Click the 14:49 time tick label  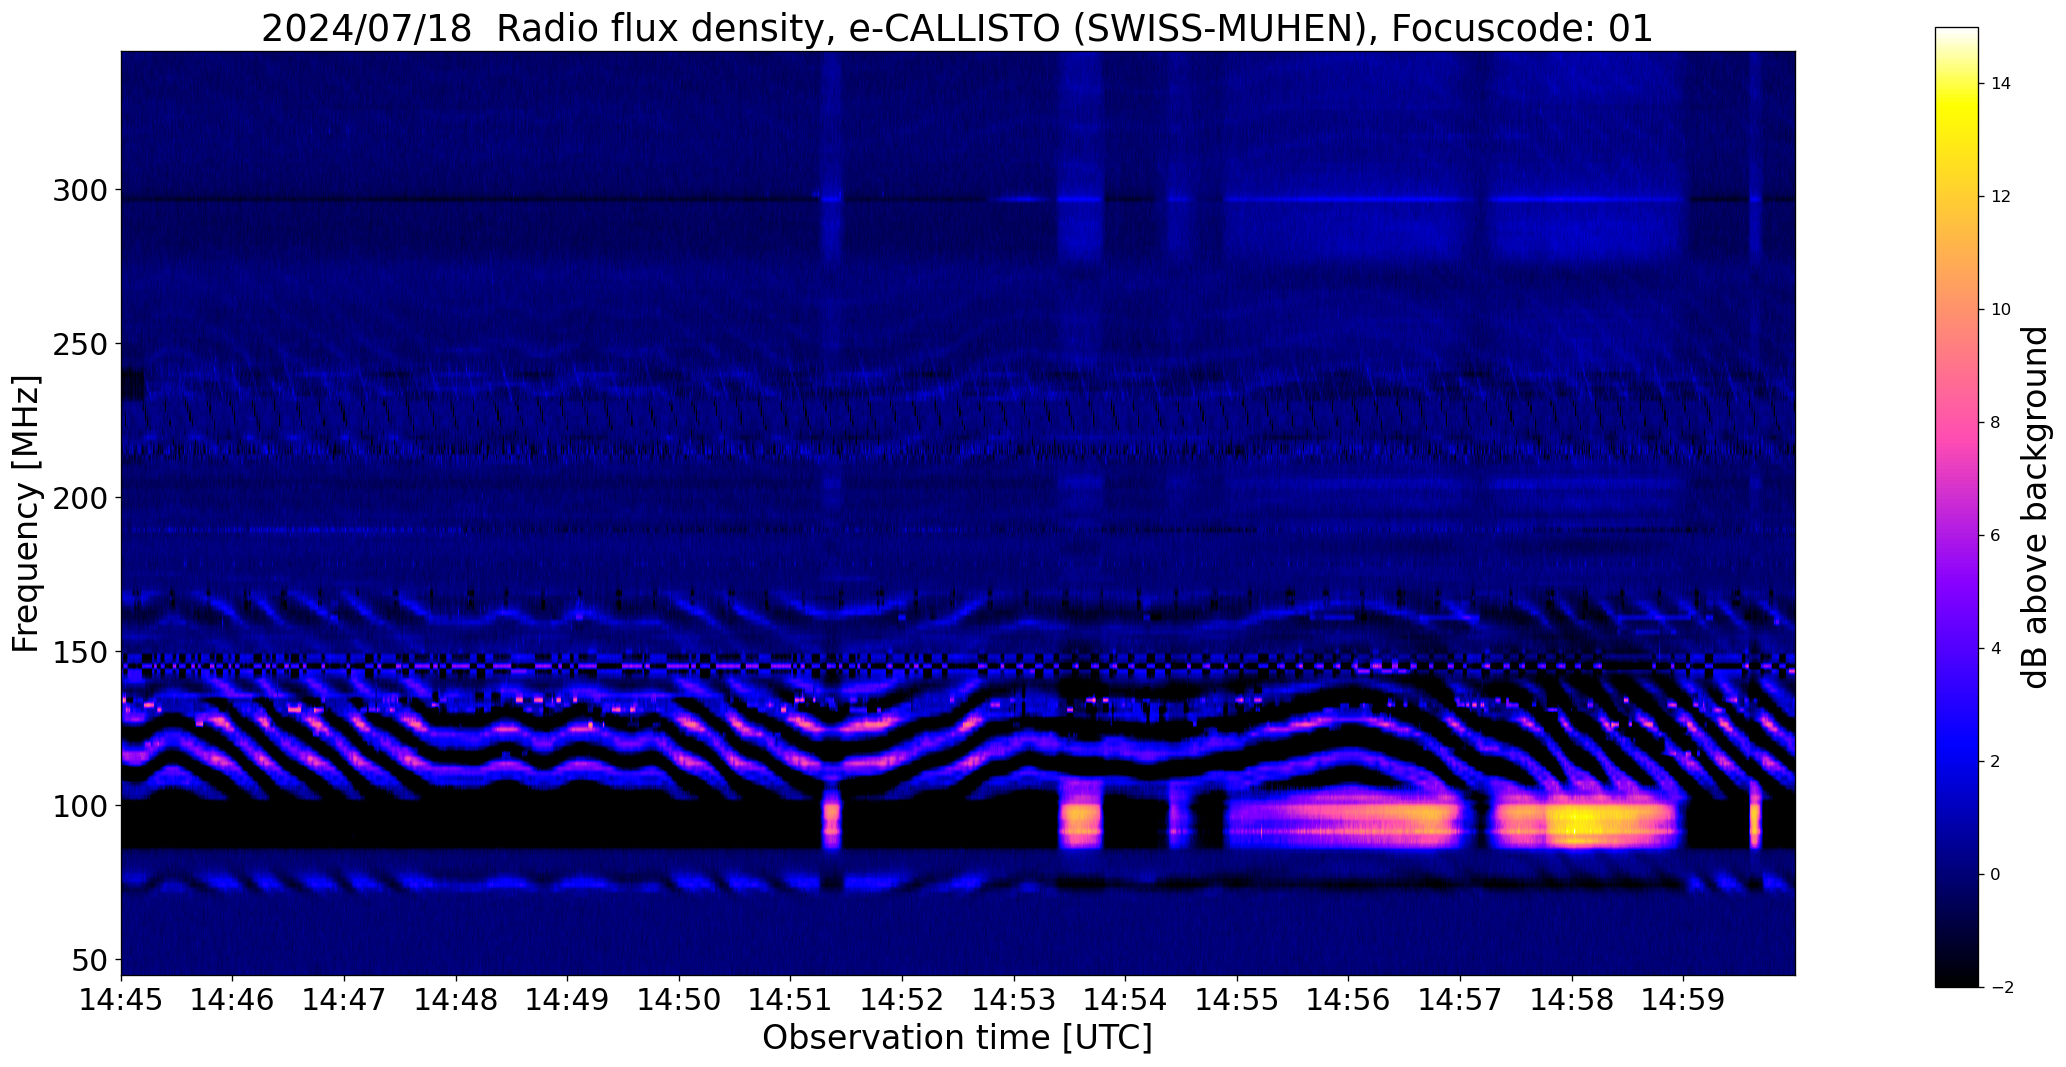(x=568, y=999)
